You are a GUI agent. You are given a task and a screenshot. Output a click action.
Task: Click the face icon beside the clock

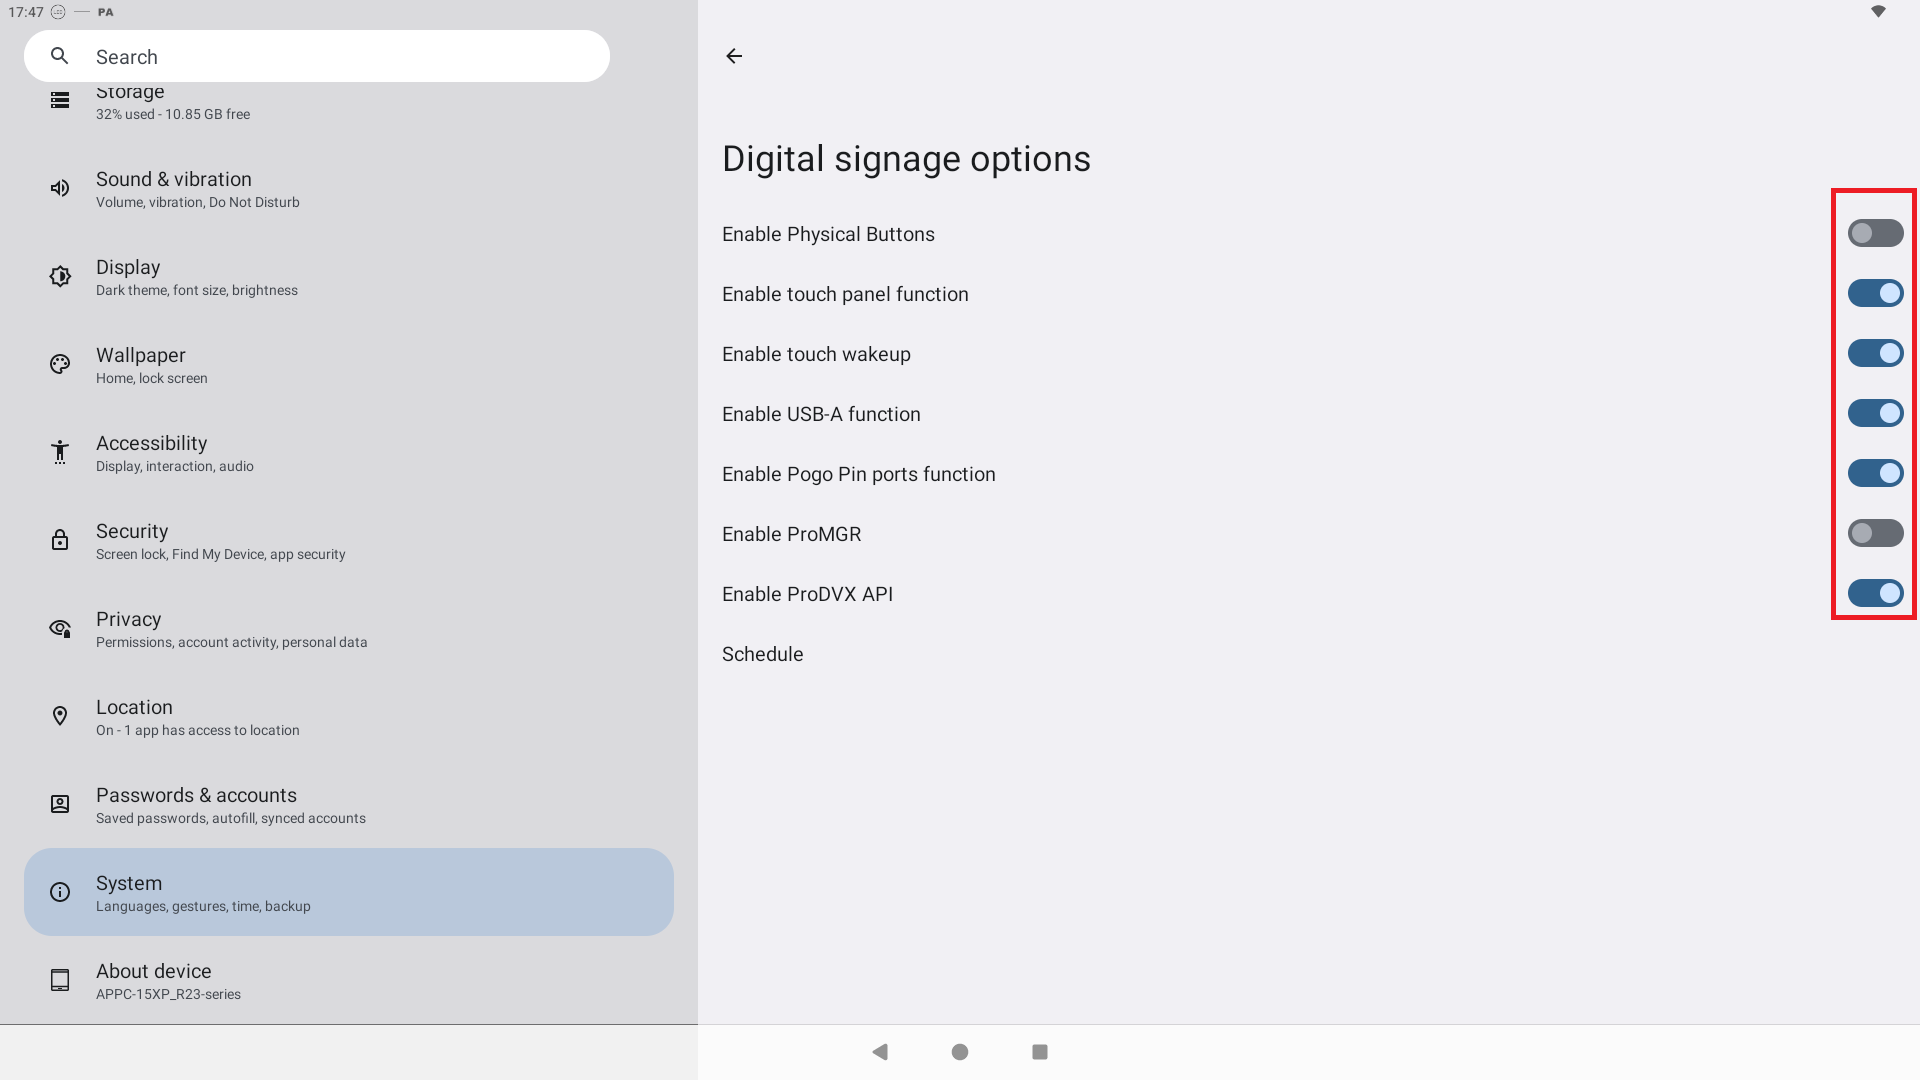[x=58, y=12]
